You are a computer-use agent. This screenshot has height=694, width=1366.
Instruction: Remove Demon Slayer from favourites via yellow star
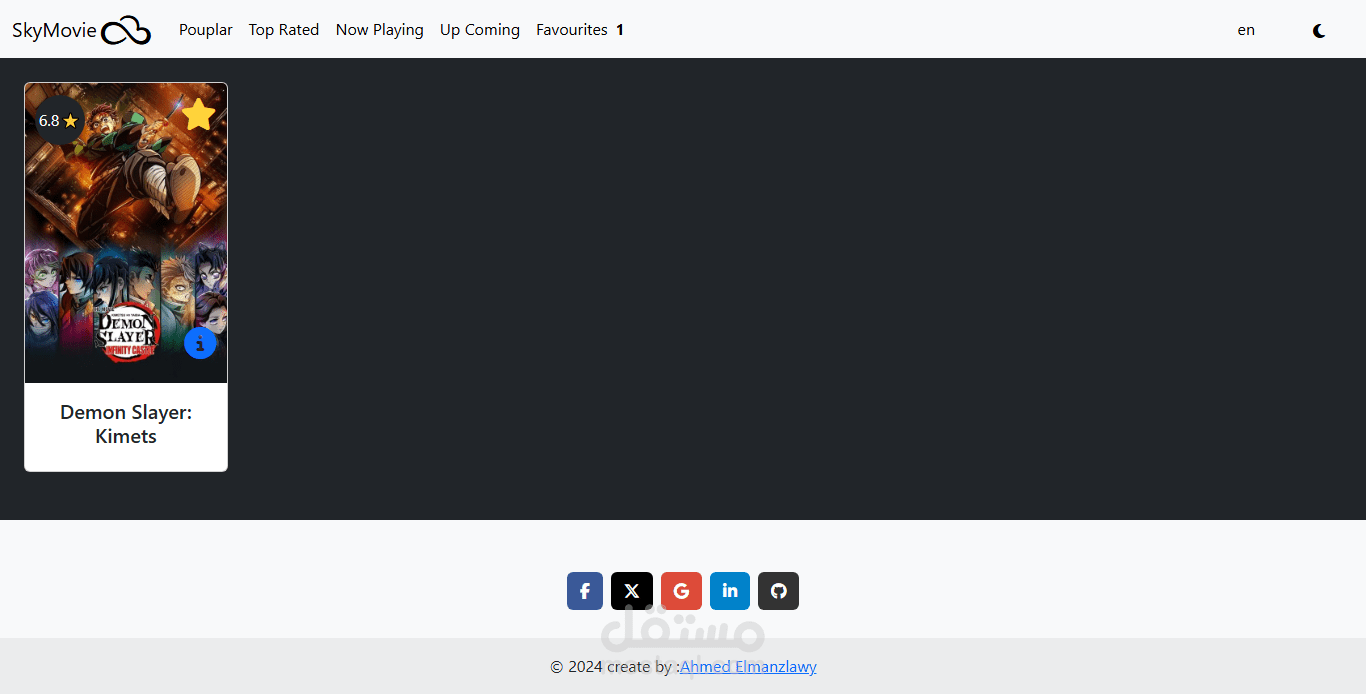(199, 114)
